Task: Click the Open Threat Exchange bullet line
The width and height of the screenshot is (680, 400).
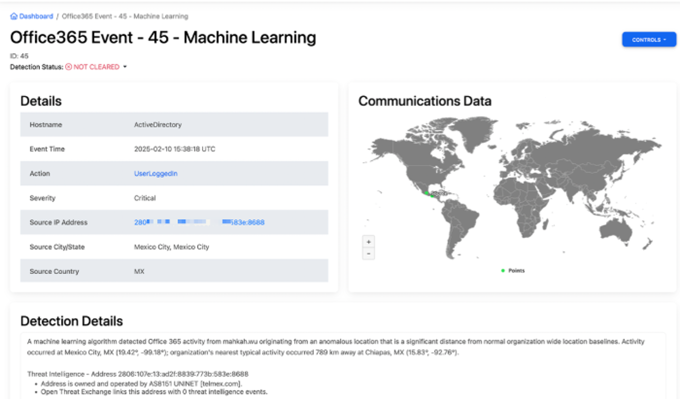Action: 154,392
